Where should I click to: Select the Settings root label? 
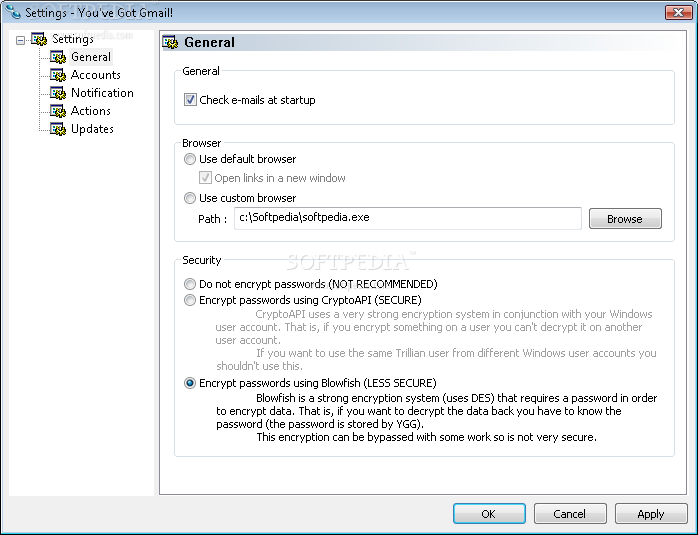pos(73,39)
